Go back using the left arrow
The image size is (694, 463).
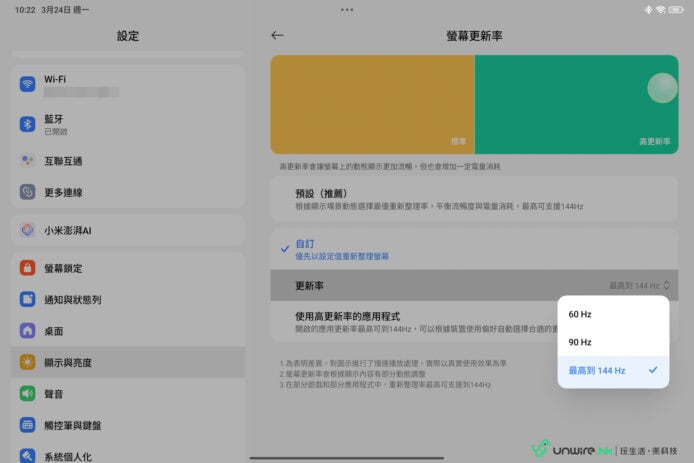pyautogui.click(x=277, y=35)
